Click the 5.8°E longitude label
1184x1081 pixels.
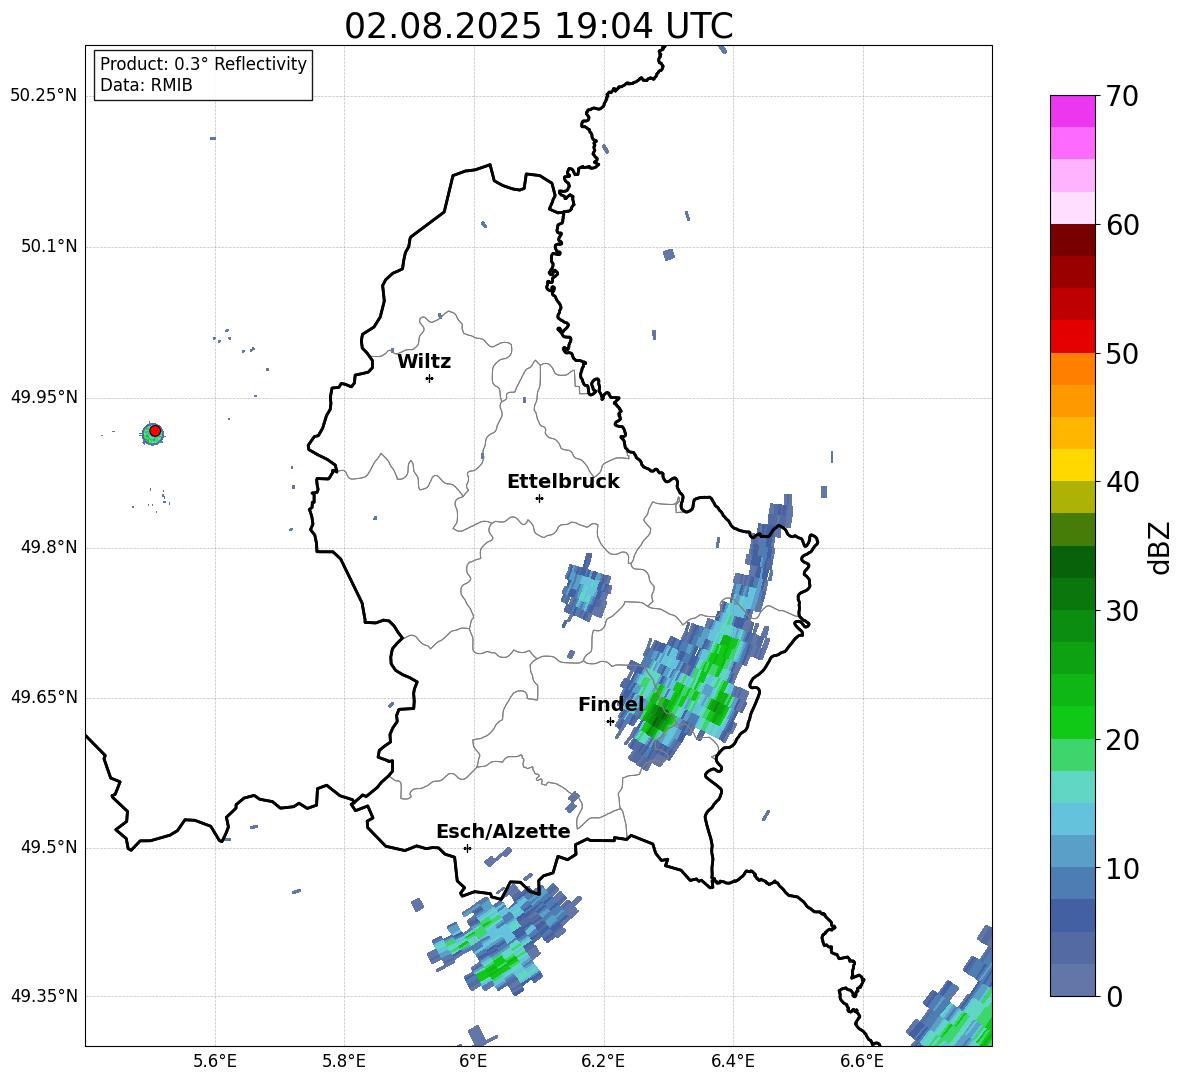(x=344, y=1061)
